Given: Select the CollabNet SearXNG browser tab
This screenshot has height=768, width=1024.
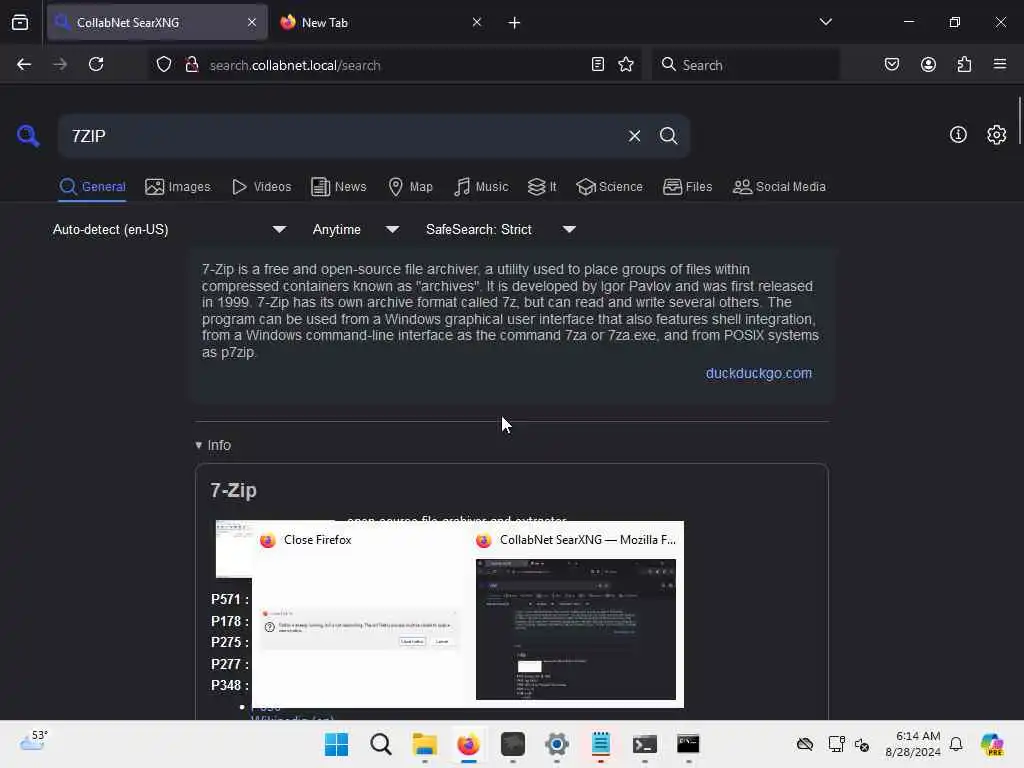Looking at the screenshot, I should point(157,22).
